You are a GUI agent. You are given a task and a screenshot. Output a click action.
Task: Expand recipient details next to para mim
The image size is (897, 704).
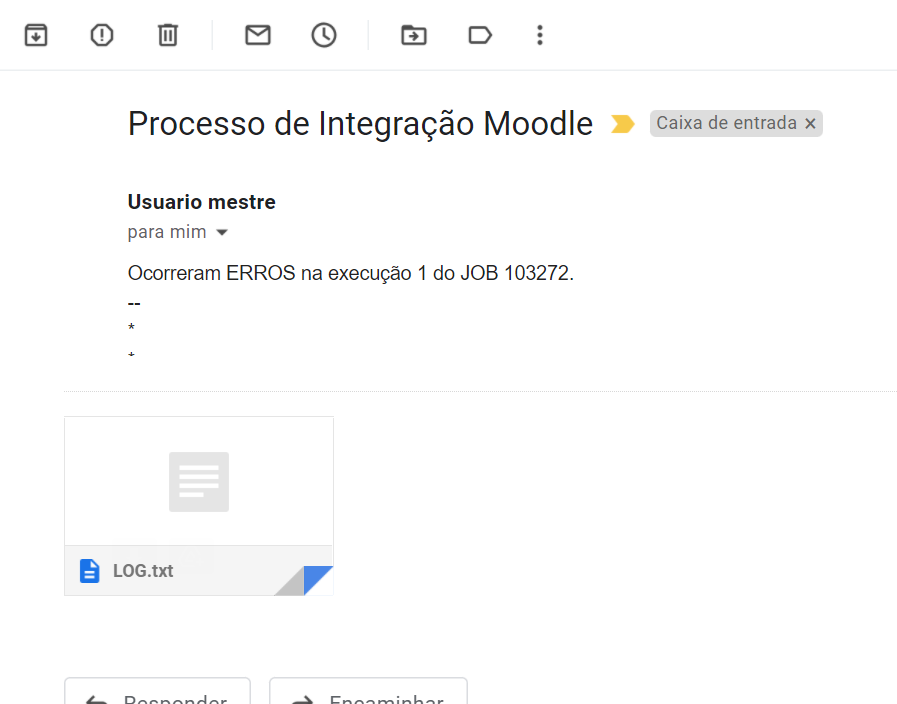point(222,233)
